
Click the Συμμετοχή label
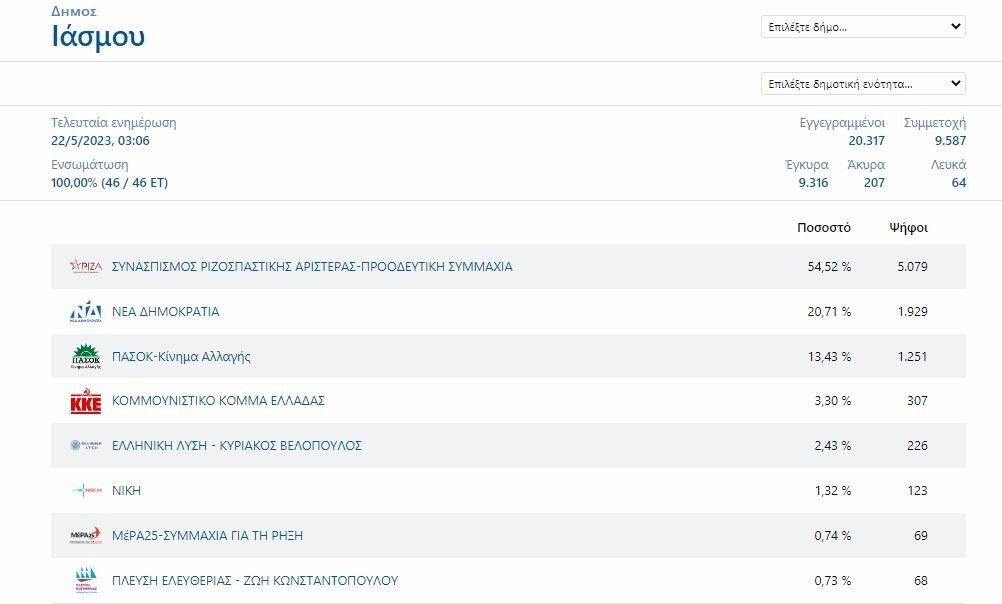935,123
